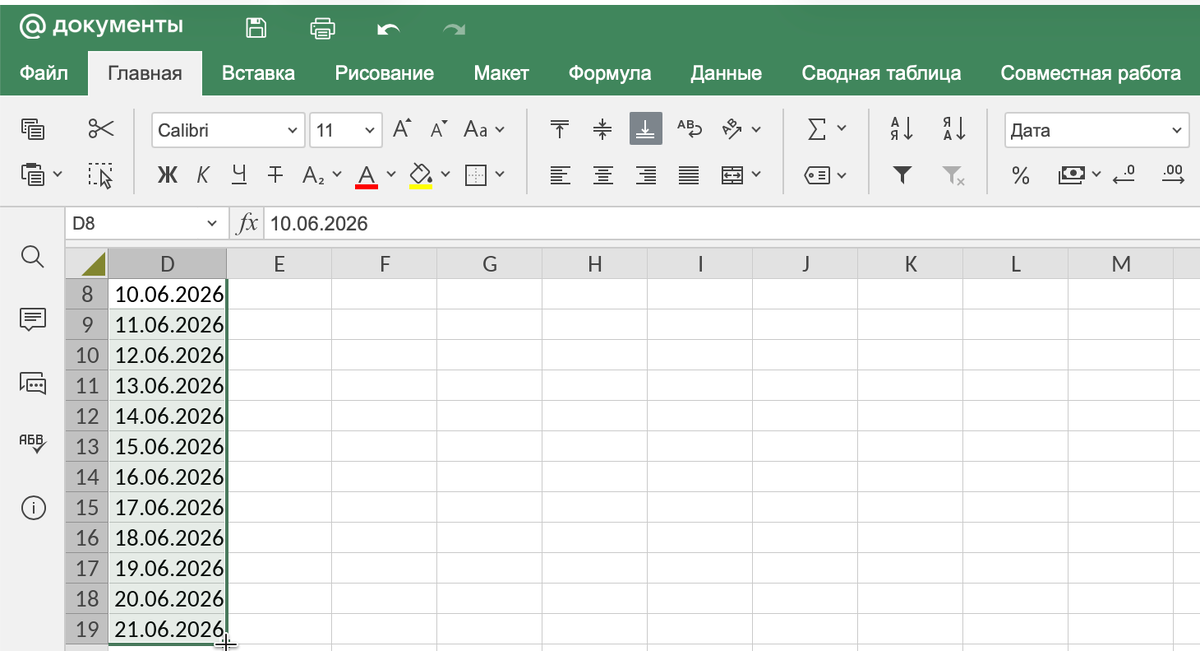Undo the last action

(388, 29)
